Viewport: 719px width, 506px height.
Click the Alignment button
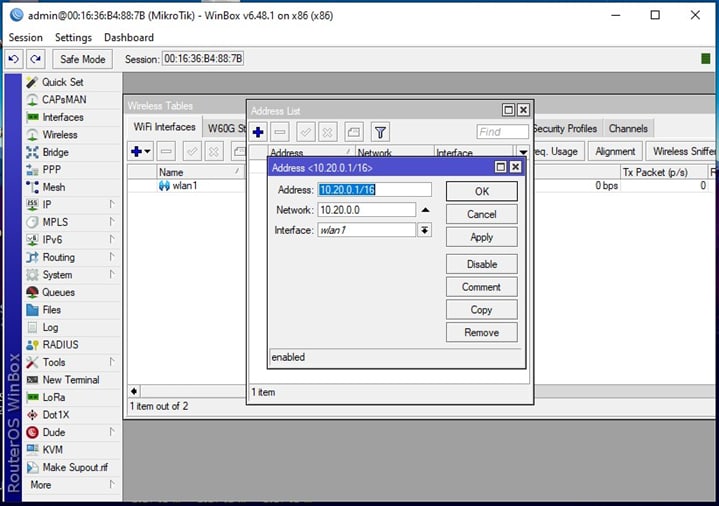coord(615,151)
